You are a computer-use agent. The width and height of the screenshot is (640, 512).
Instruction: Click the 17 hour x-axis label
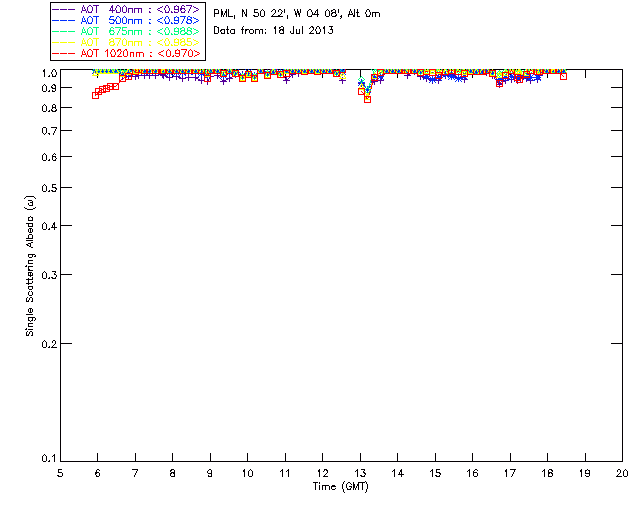pyautogui.click(x=510, y=473)
